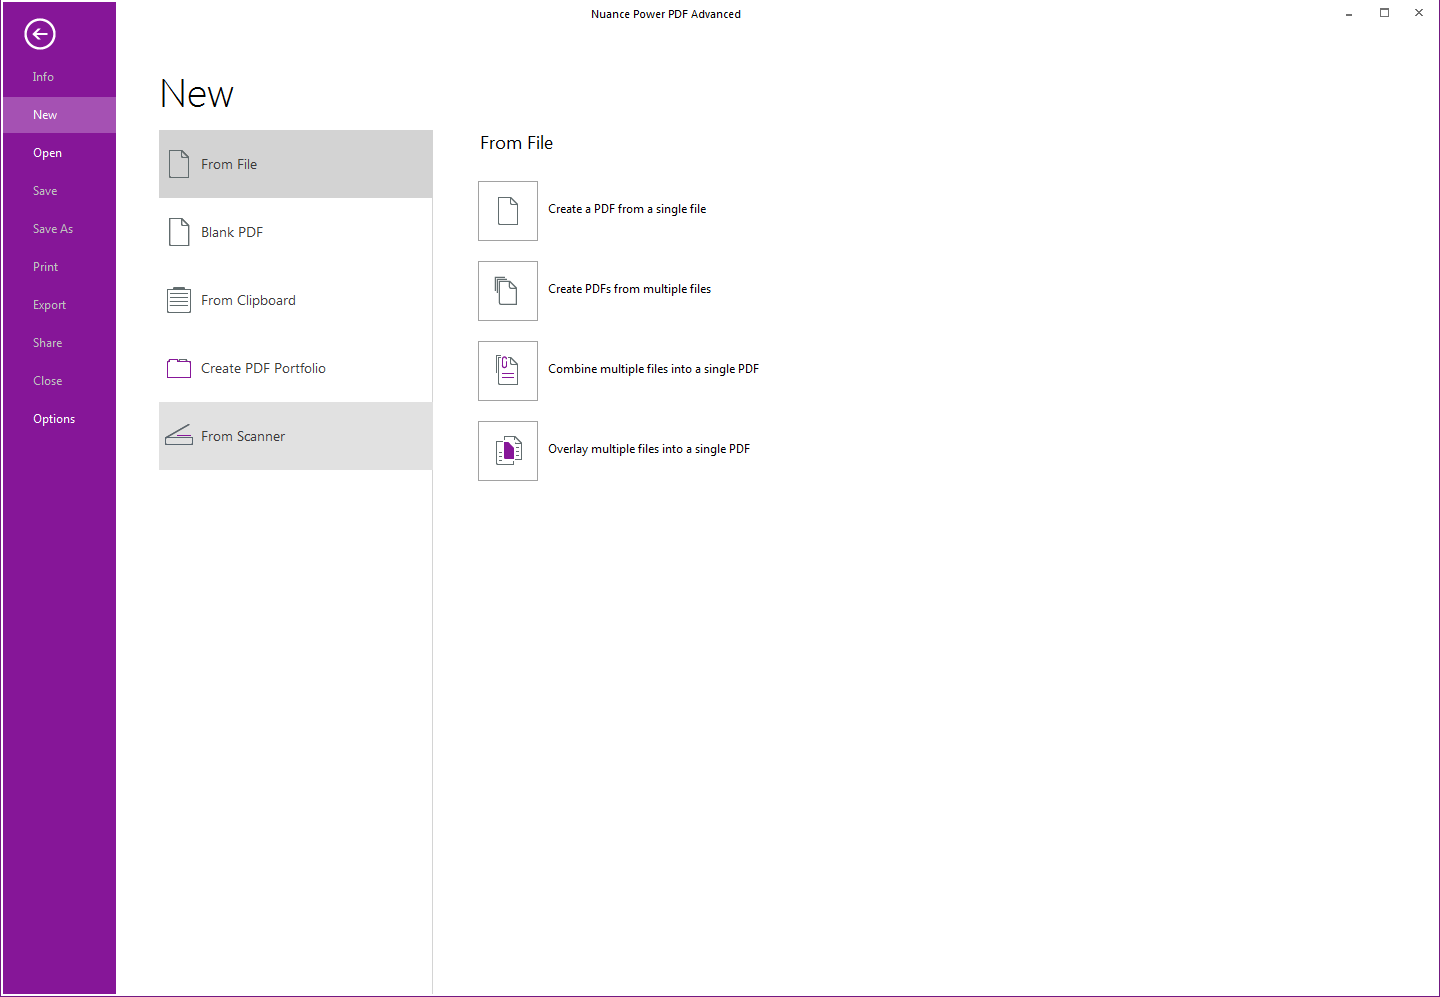1440x997 pixels.
Task: Open the Info page in sidebar
Action: [43, 77]
